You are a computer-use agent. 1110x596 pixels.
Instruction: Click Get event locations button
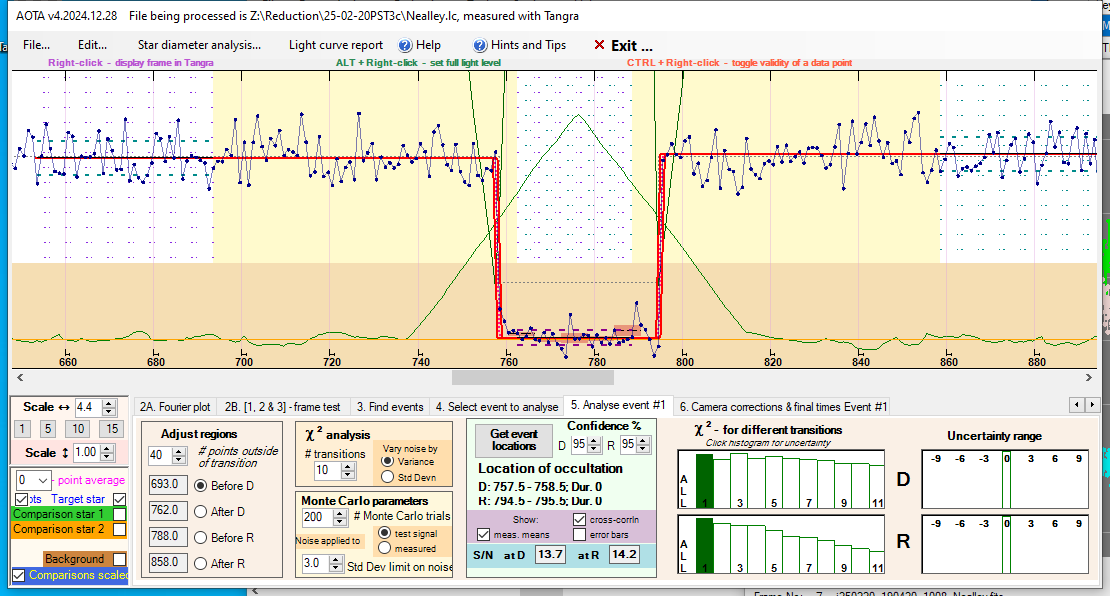coord(514,440)
